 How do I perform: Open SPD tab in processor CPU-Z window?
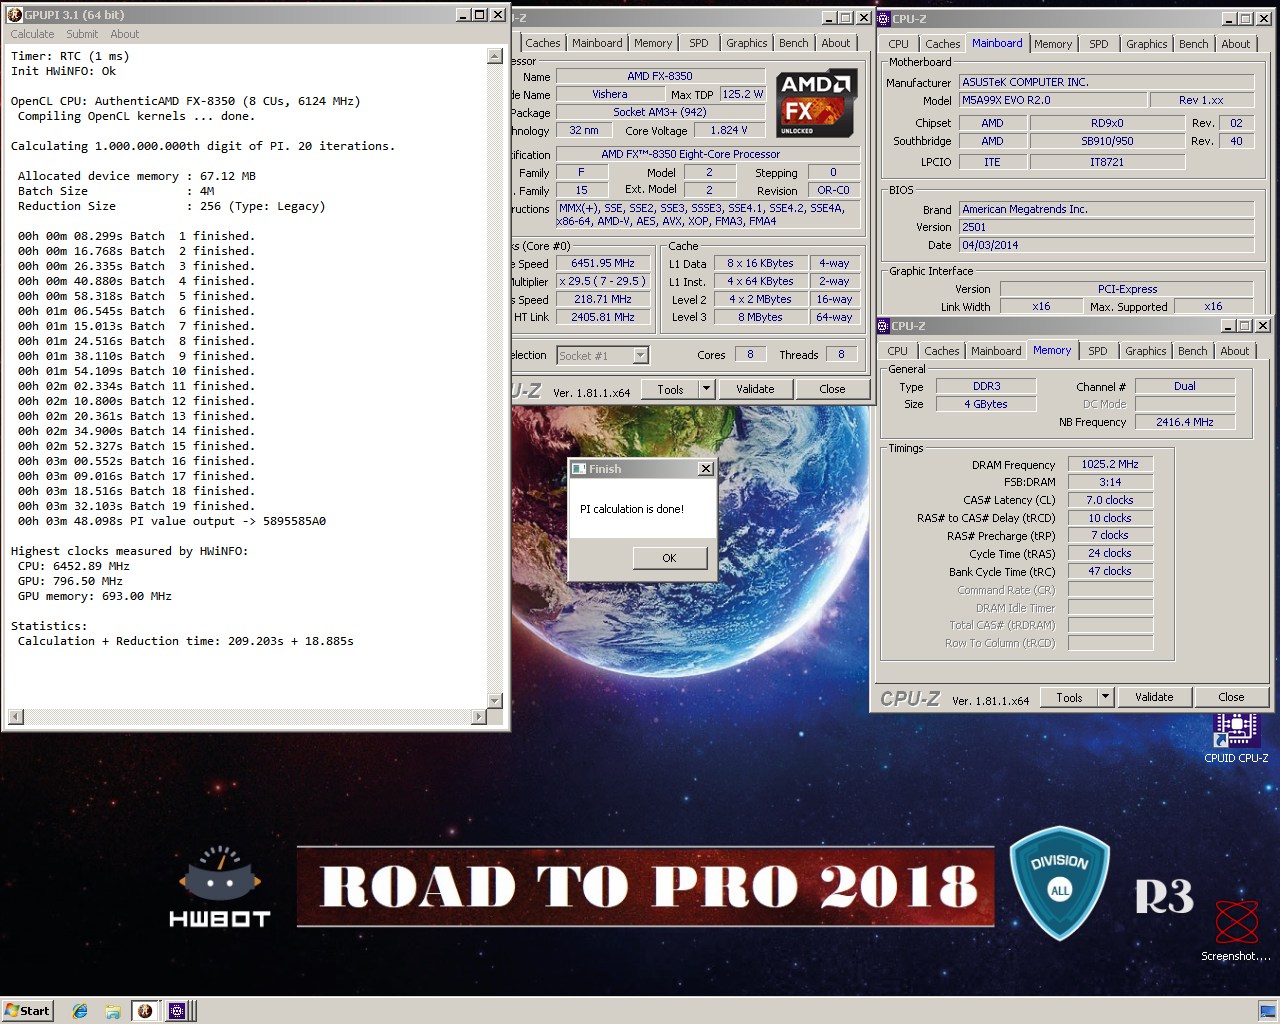tap(699, 43)
